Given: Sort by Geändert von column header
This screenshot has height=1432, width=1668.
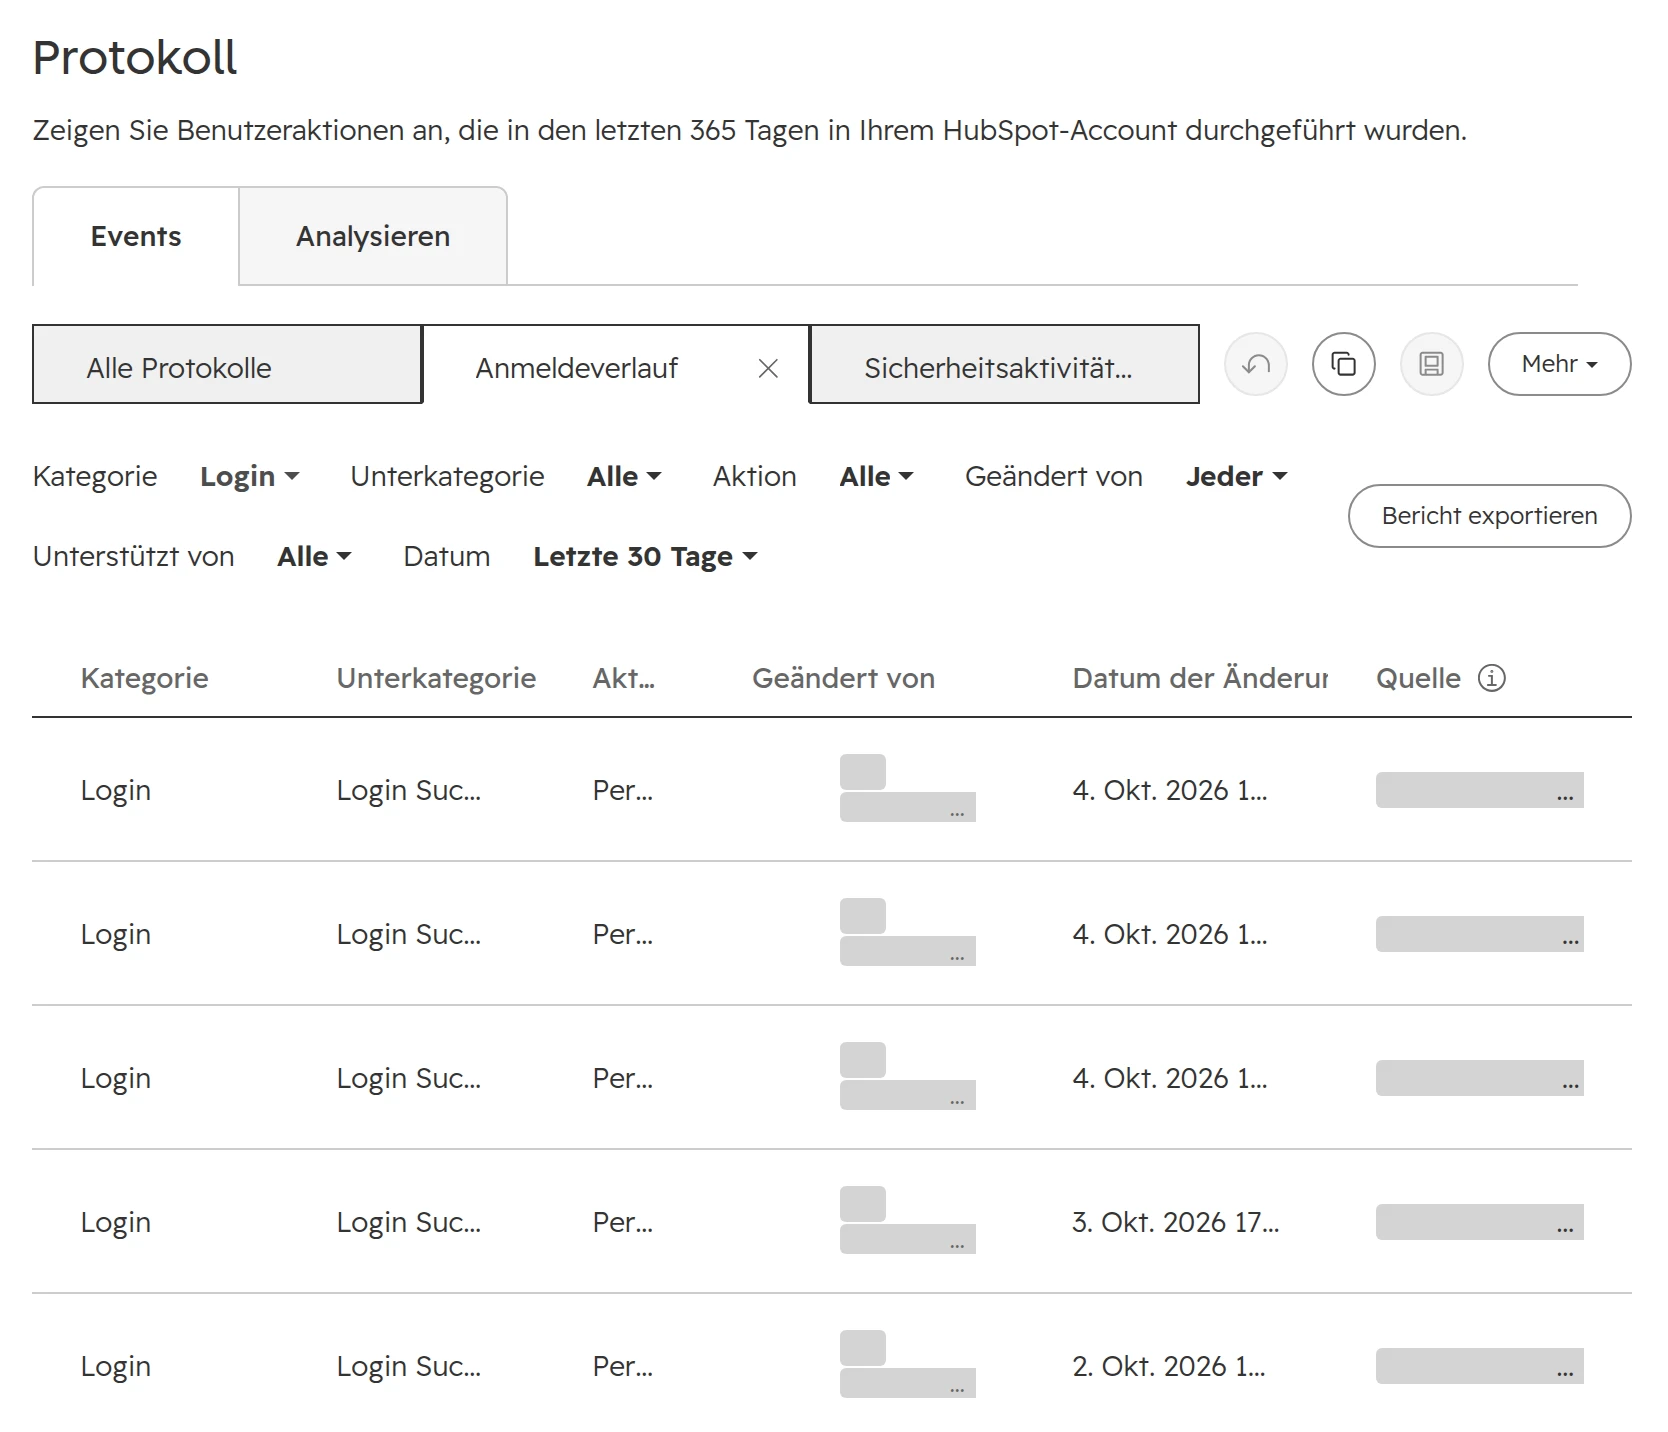Looking at the screenshot, I should pyautogui.click(x=843, y=678).
